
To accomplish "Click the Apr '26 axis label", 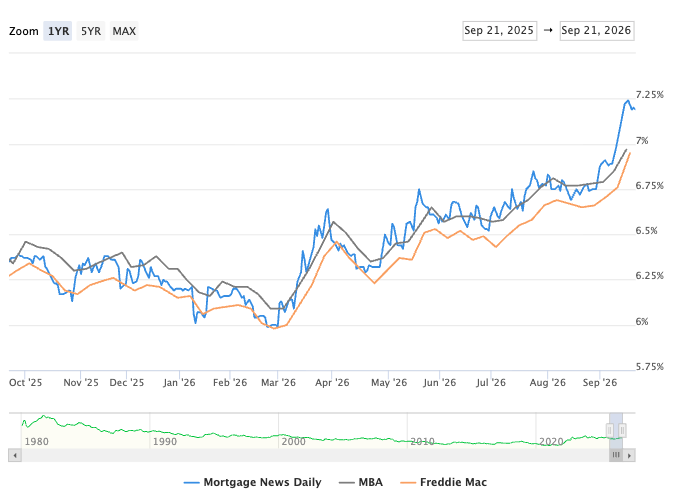I will (x=332, y=383).
